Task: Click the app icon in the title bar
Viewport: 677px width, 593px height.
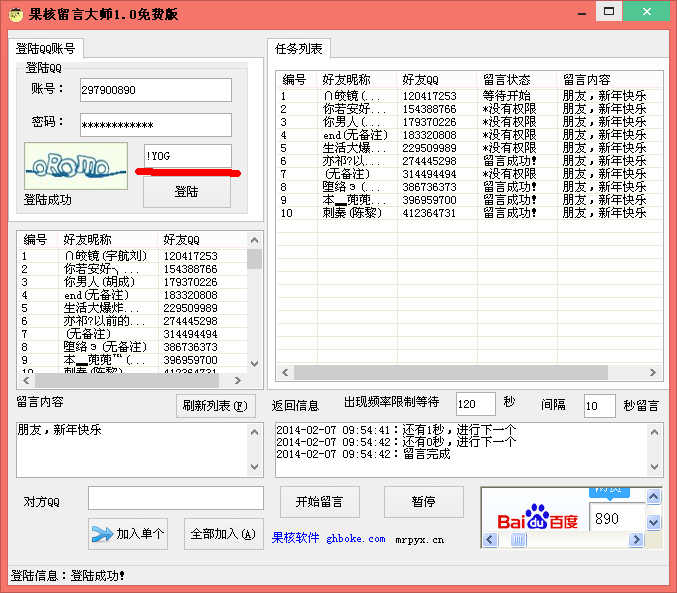Action: [x=16, y=15]
